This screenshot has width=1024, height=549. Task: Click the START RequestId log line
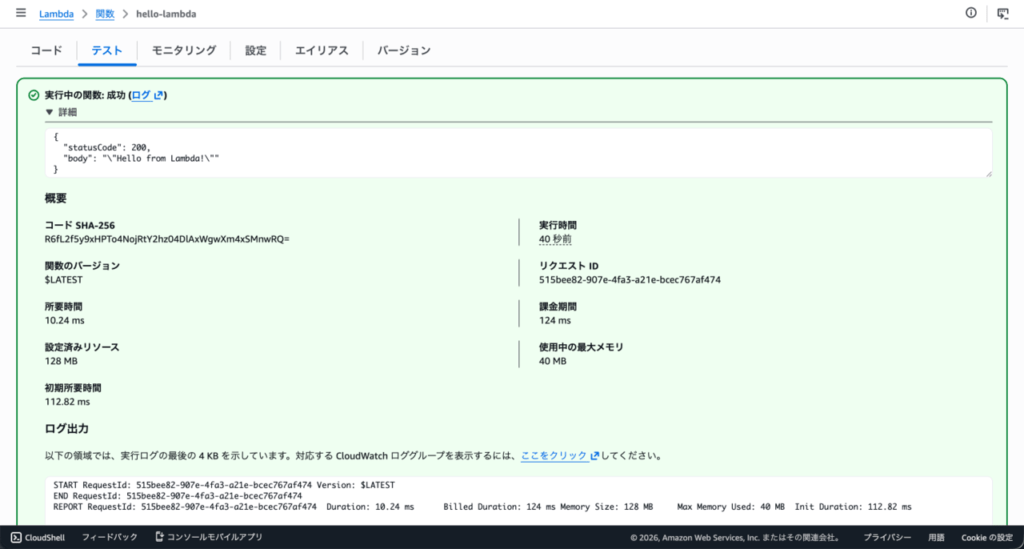tap(224, 485)
